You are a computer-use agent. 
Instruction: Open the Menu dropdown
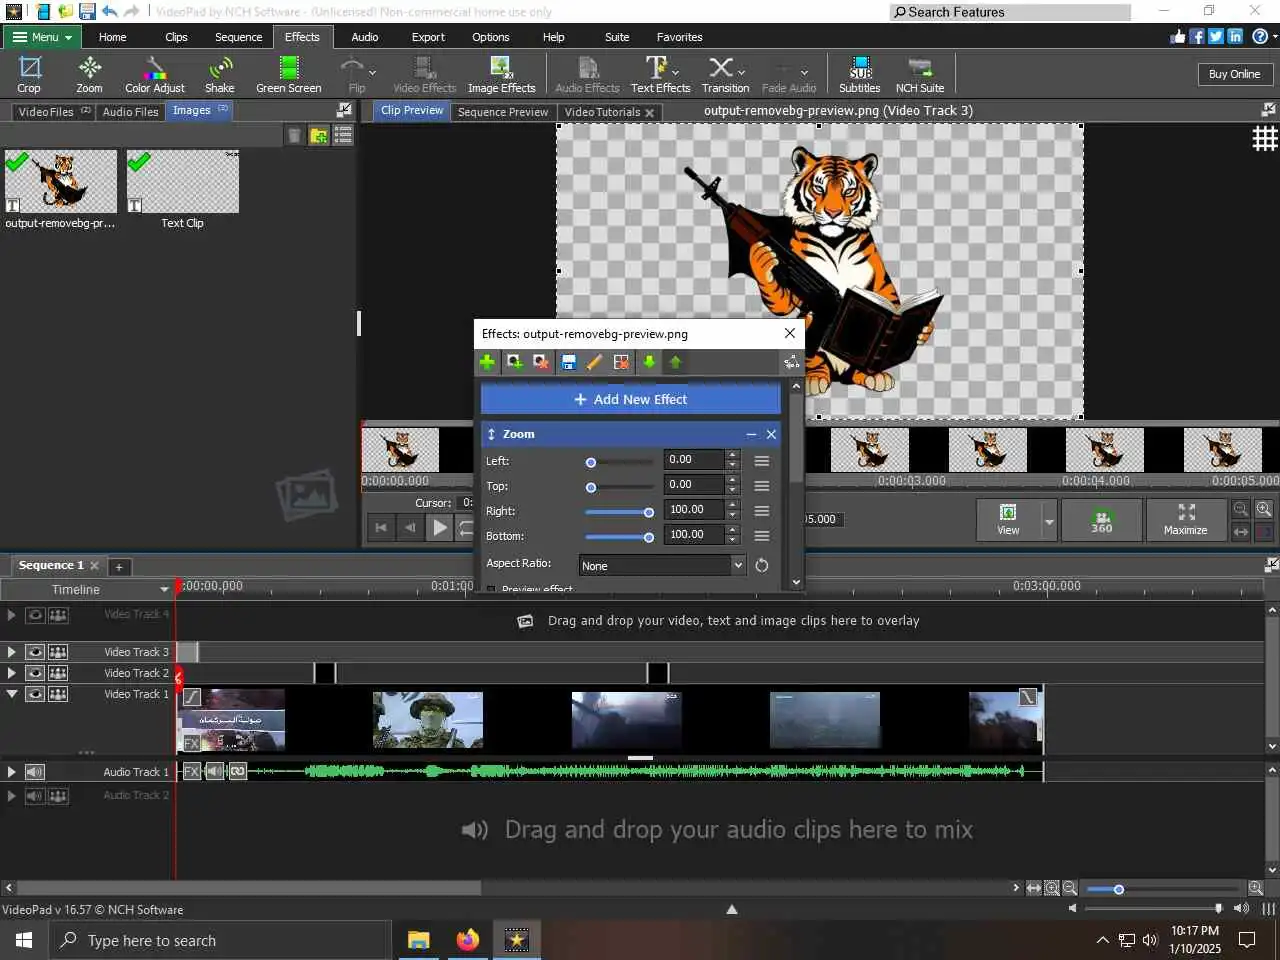click(x=43, y=37)
